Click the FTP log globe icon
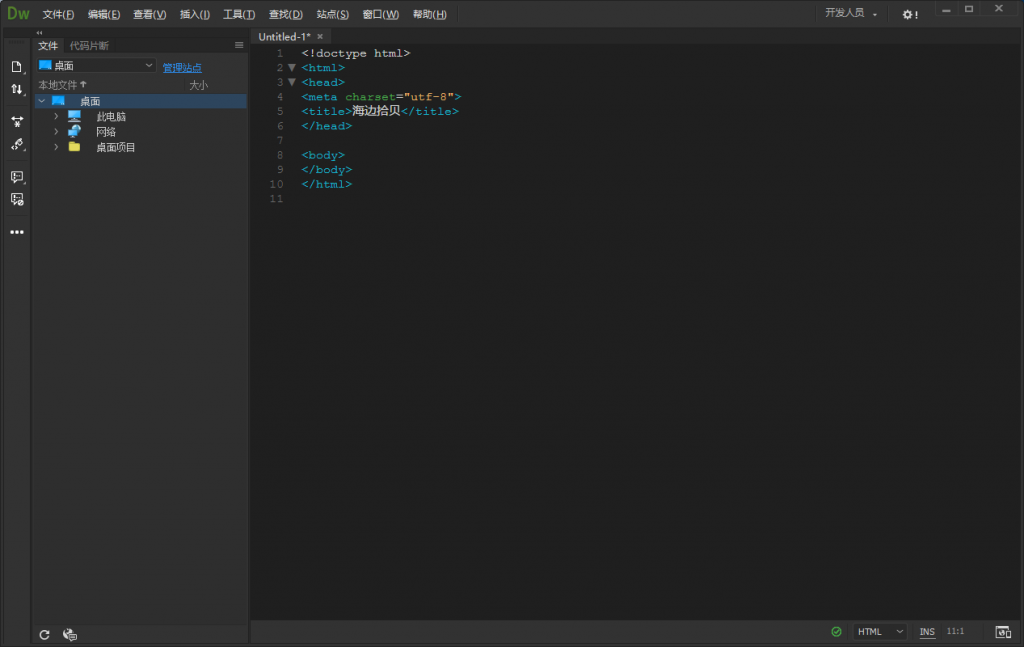This screenshot has width=1024, height=647. point(70,635)
